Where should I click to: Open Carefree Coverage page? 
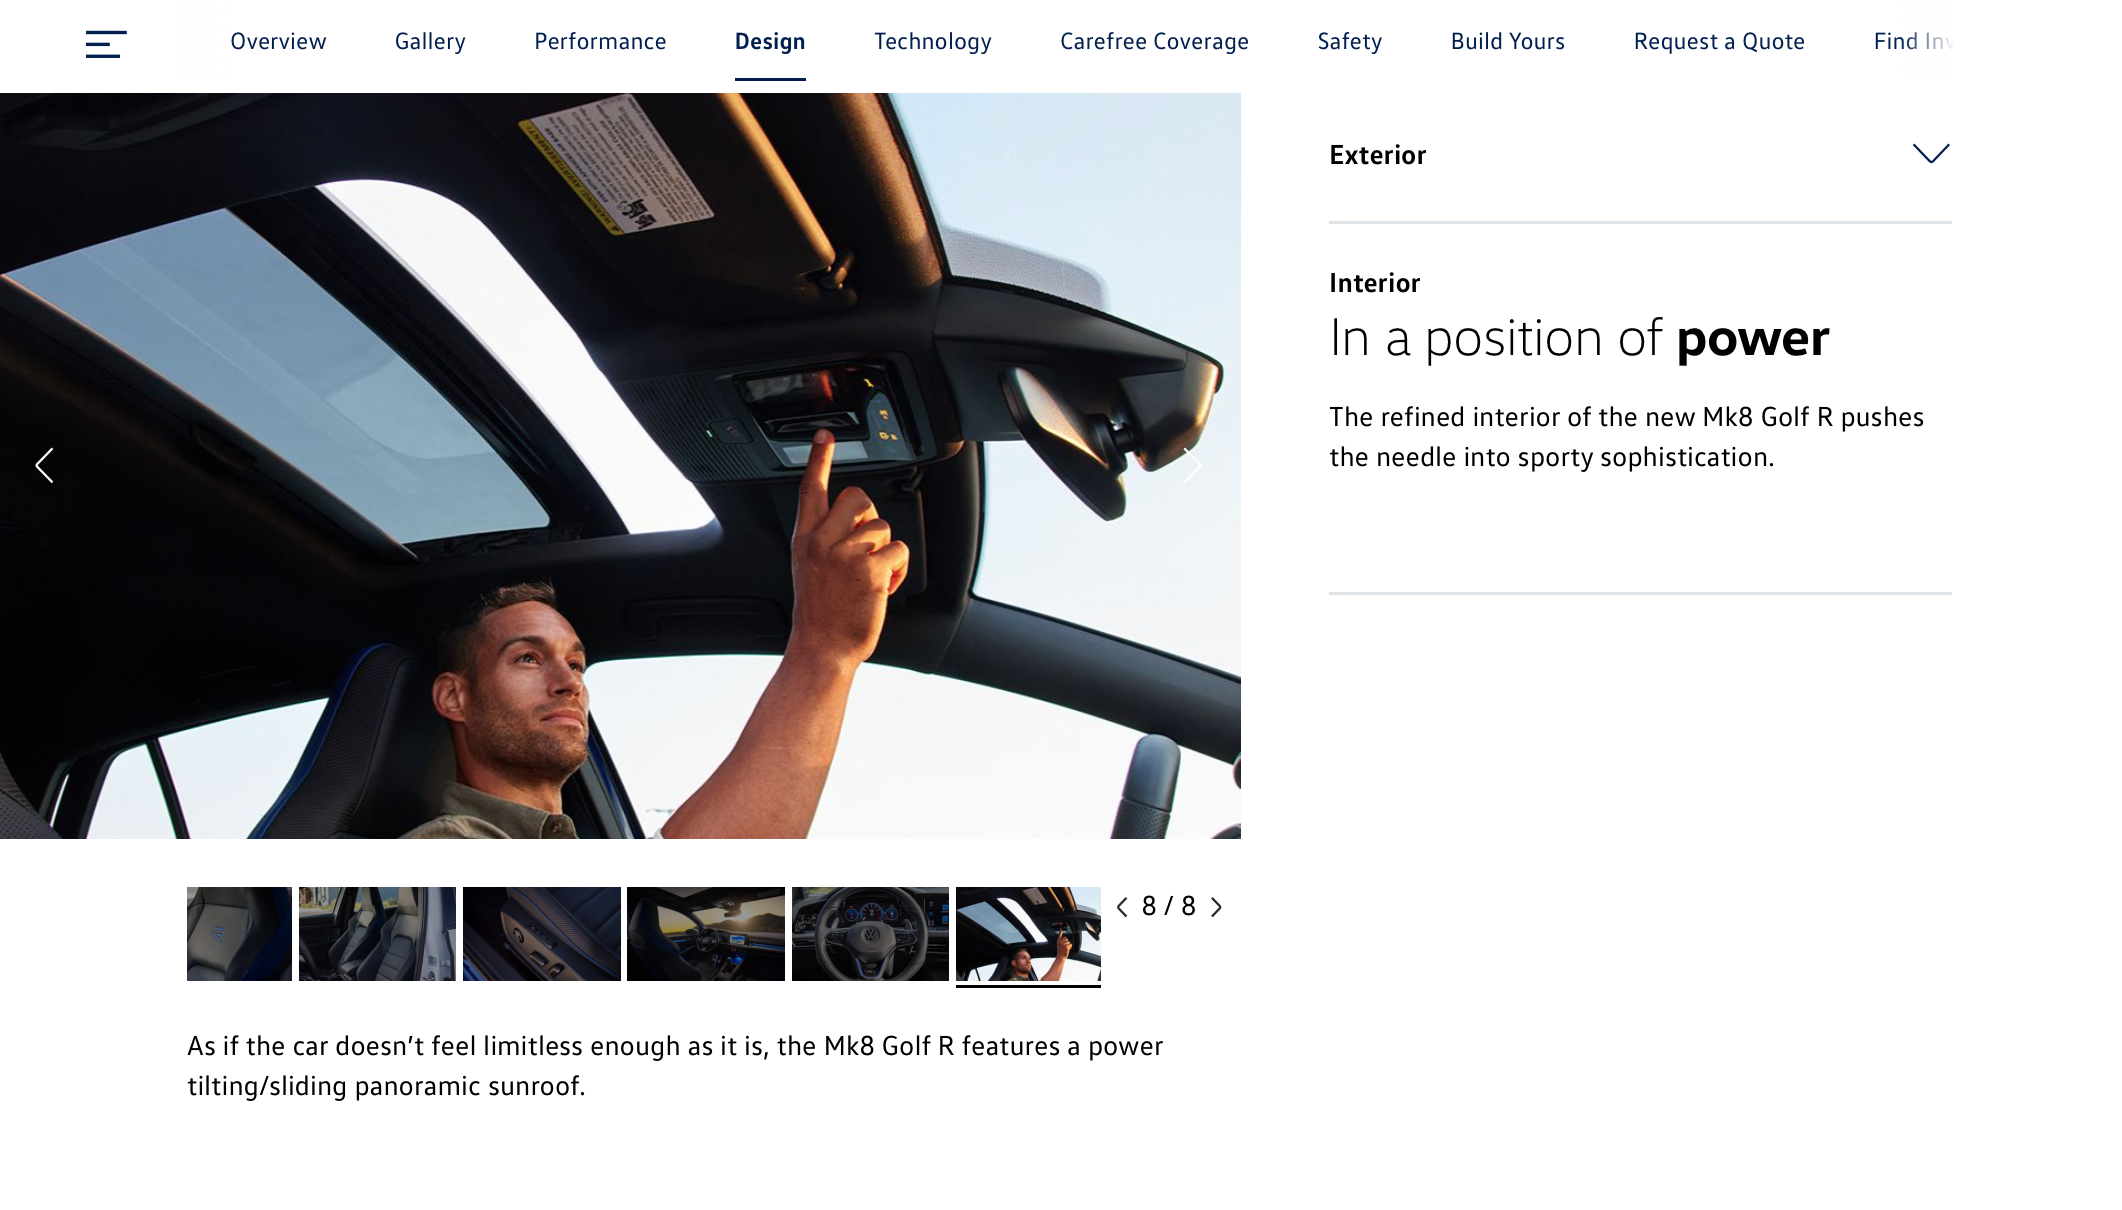point(1154,42)
